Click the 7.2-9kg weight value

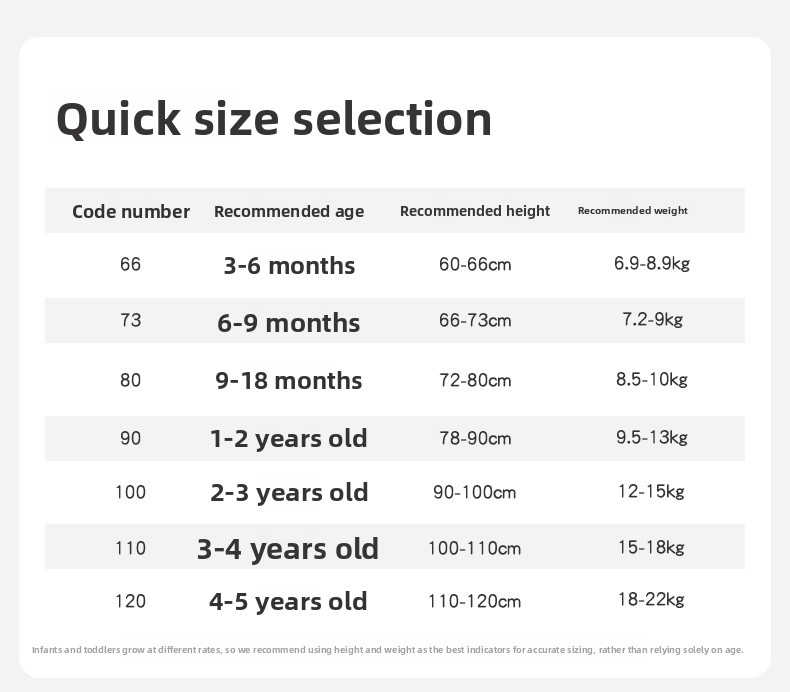tap(652, 319)
